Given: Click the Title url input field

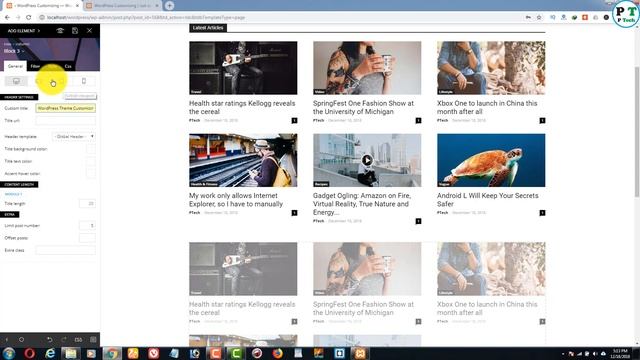Looking at the screenshot, I should pyautogui.click(x=66, y=120).
